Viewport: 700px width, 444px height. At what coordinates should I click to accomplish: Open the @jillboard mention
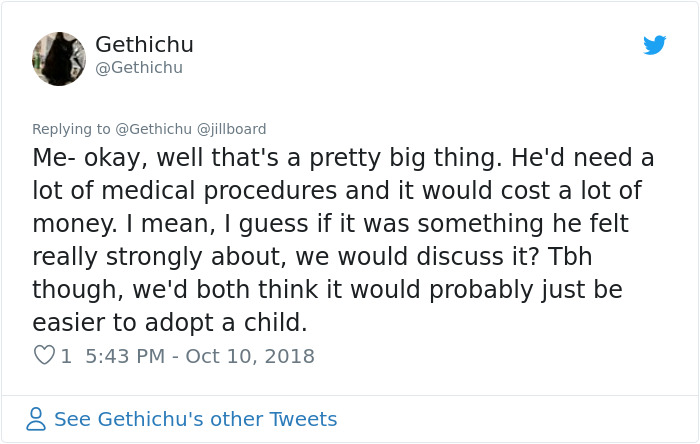(232, 129)
